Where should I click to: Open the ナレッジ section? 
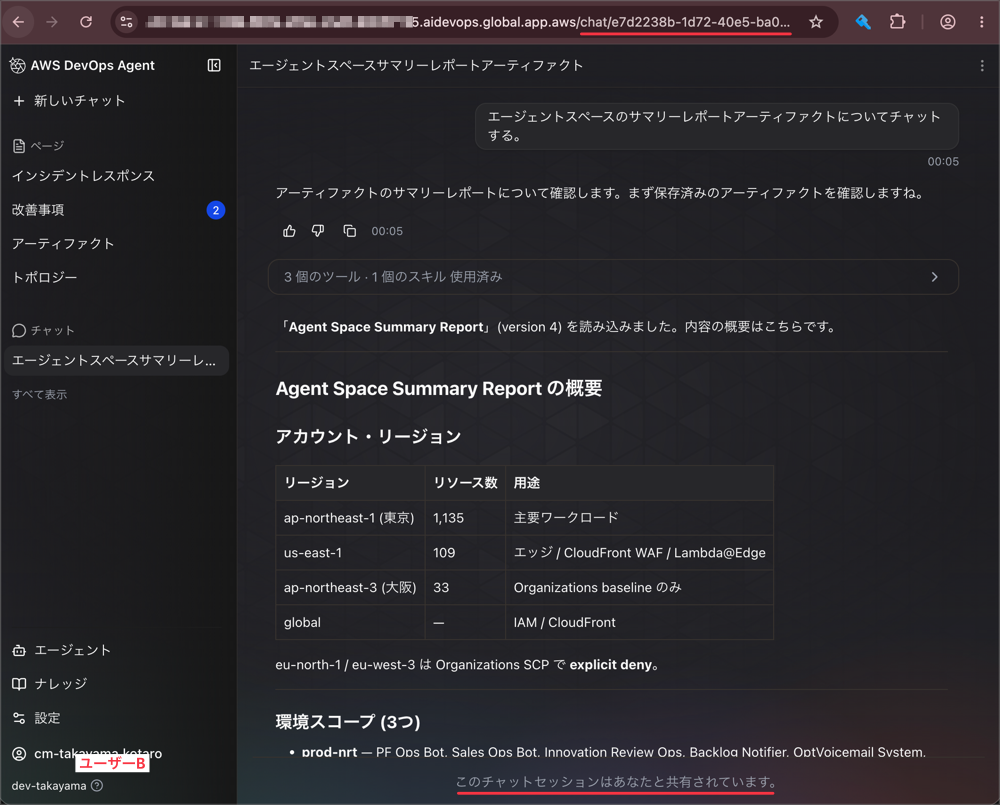click(50, 684)
